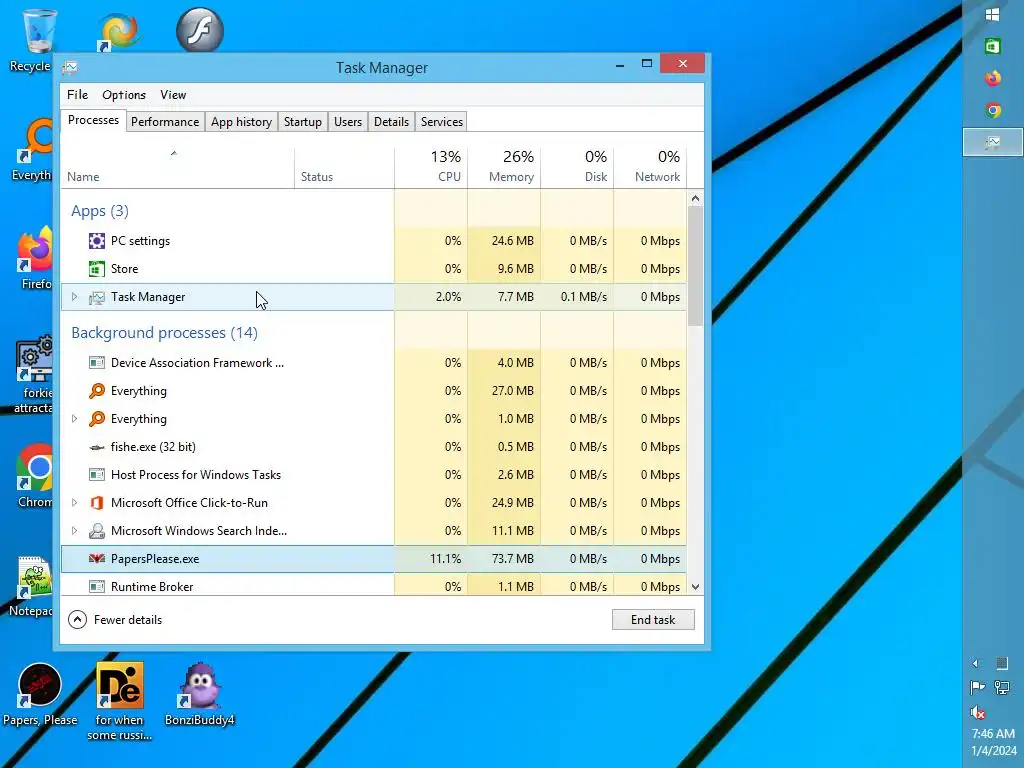Click the Microsoft Windows Search Indexer icon
Viewport: 1024px width, 768px height.
click(x=97, y=531)
